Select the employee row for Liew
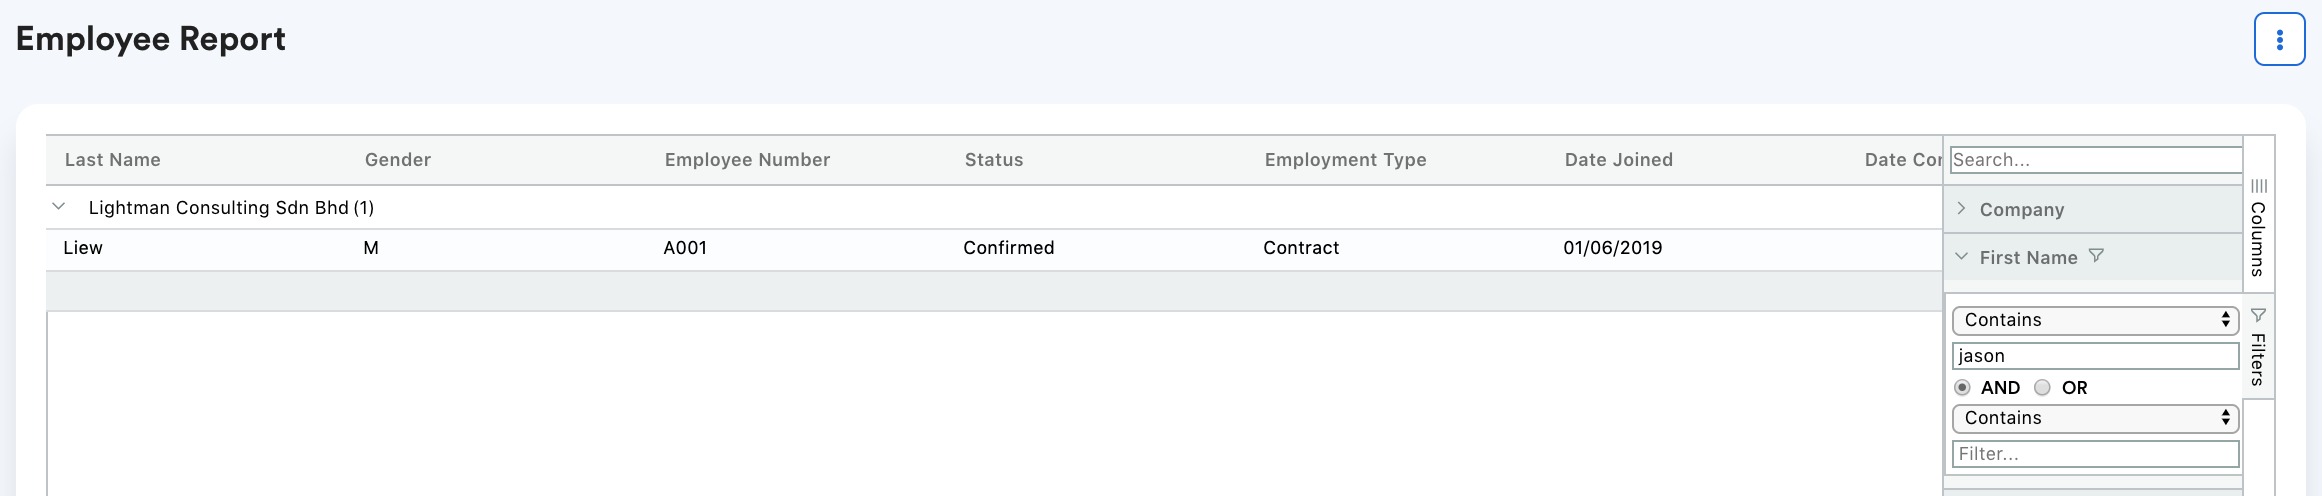Screen dimensions: 2322x496 point(994,248)
